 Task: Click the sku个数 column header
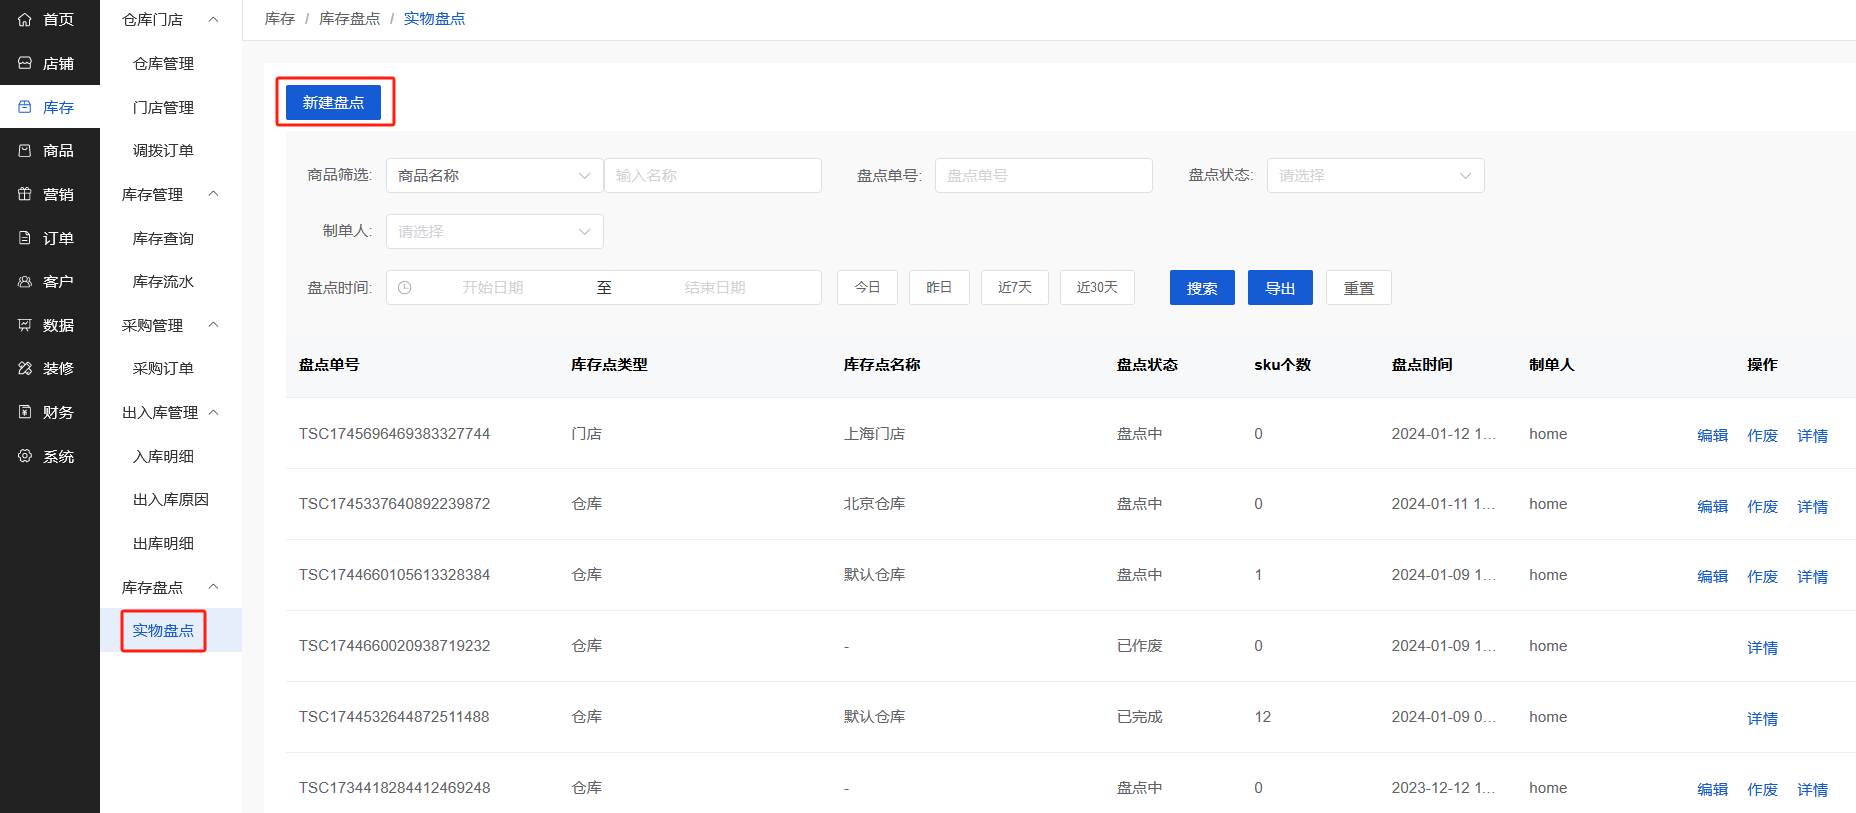click(x=1282, y=364)
